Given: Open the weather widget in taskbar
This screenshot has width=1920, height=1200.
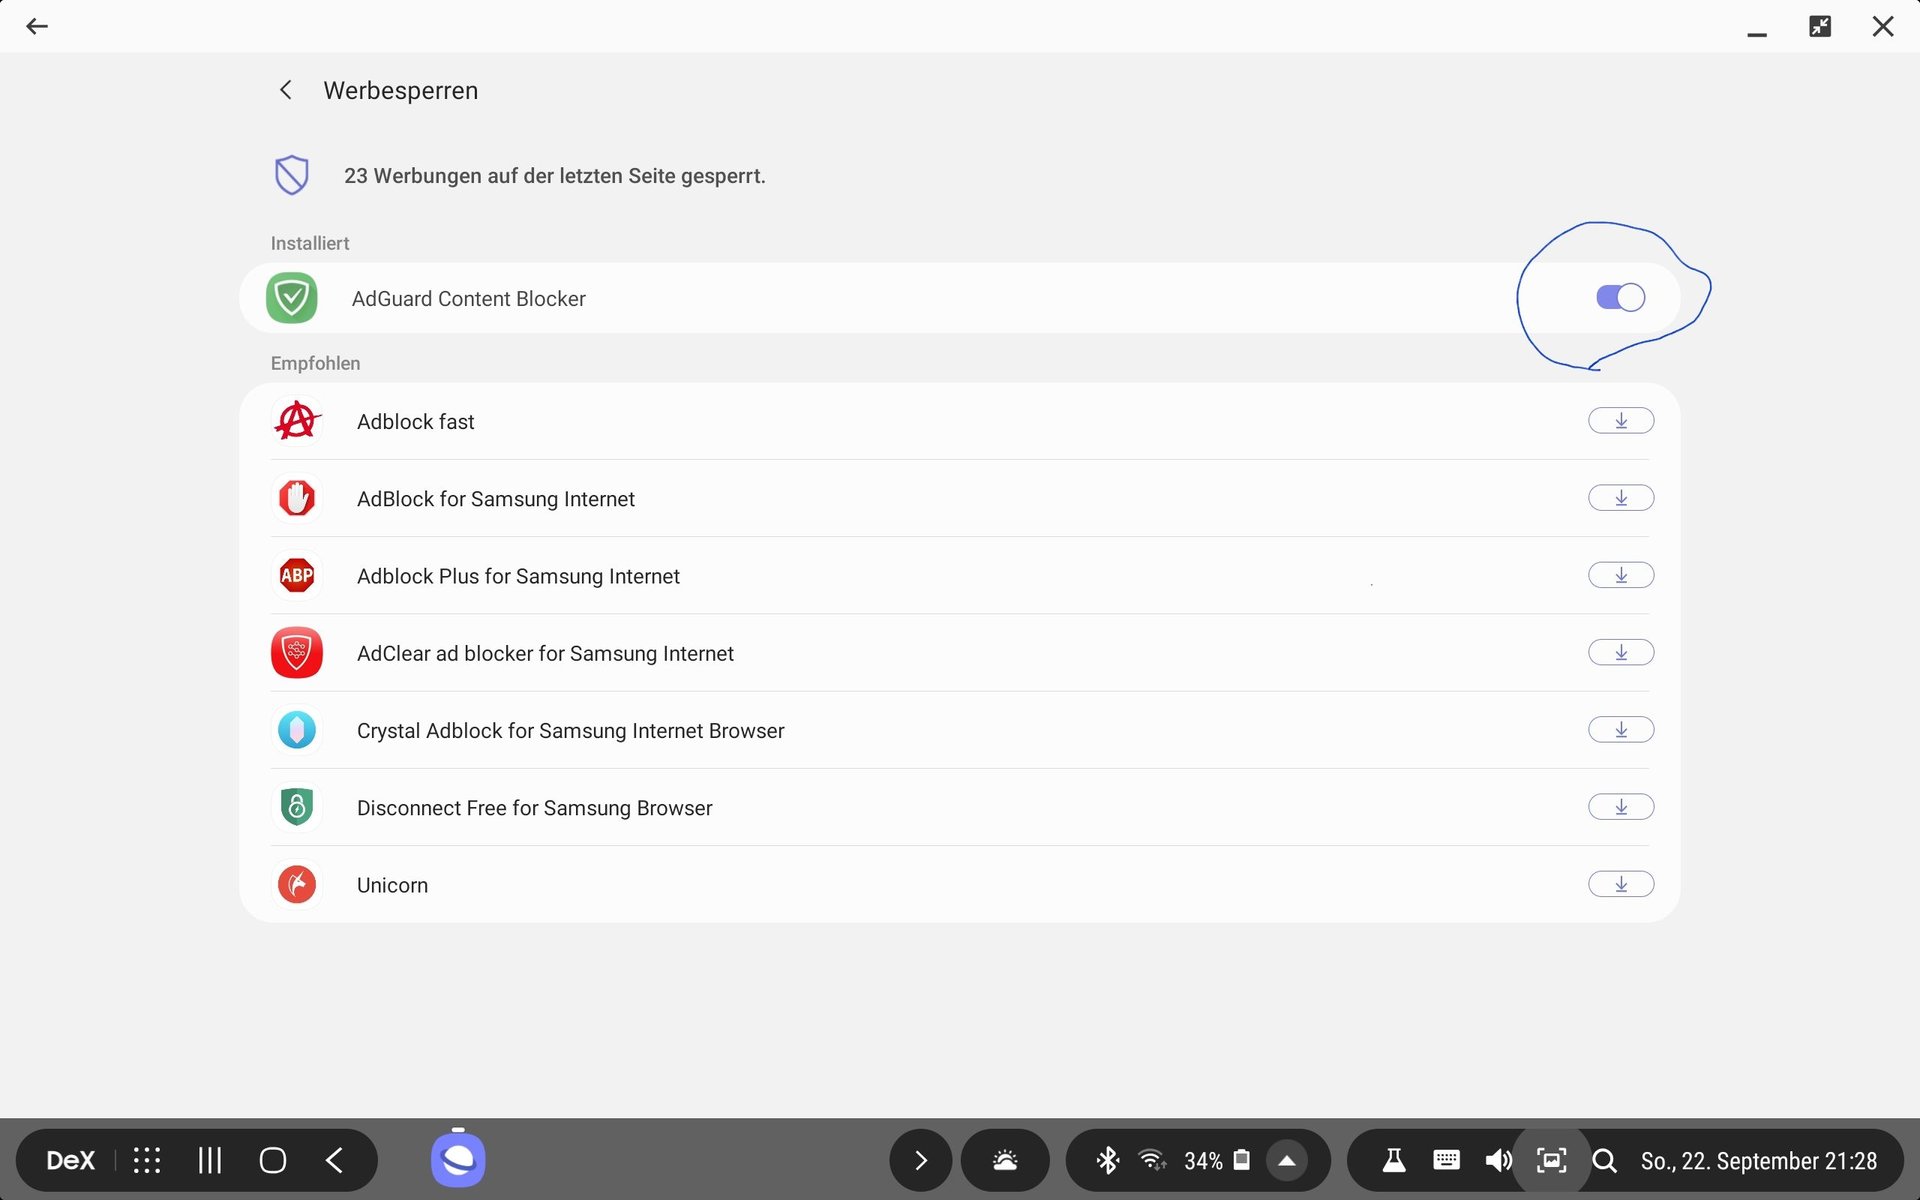Looking at the screenshot, I should [1005, 1160].
